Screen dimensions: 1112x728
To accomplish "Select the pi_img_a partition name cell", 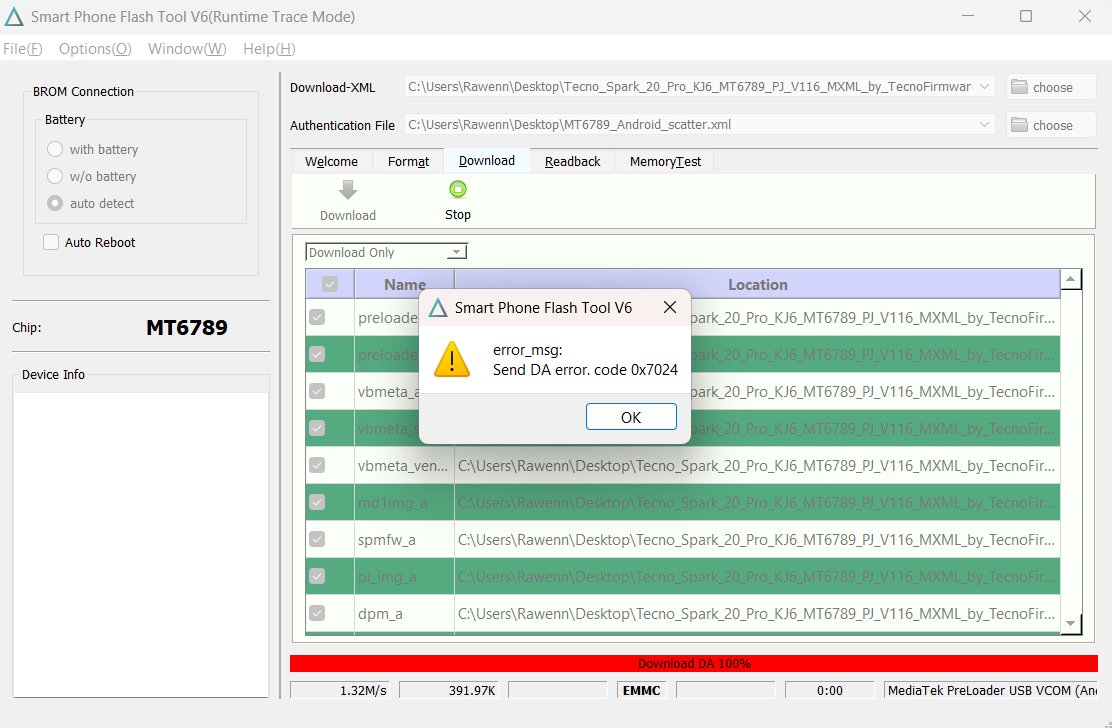I will click(404, 576).
